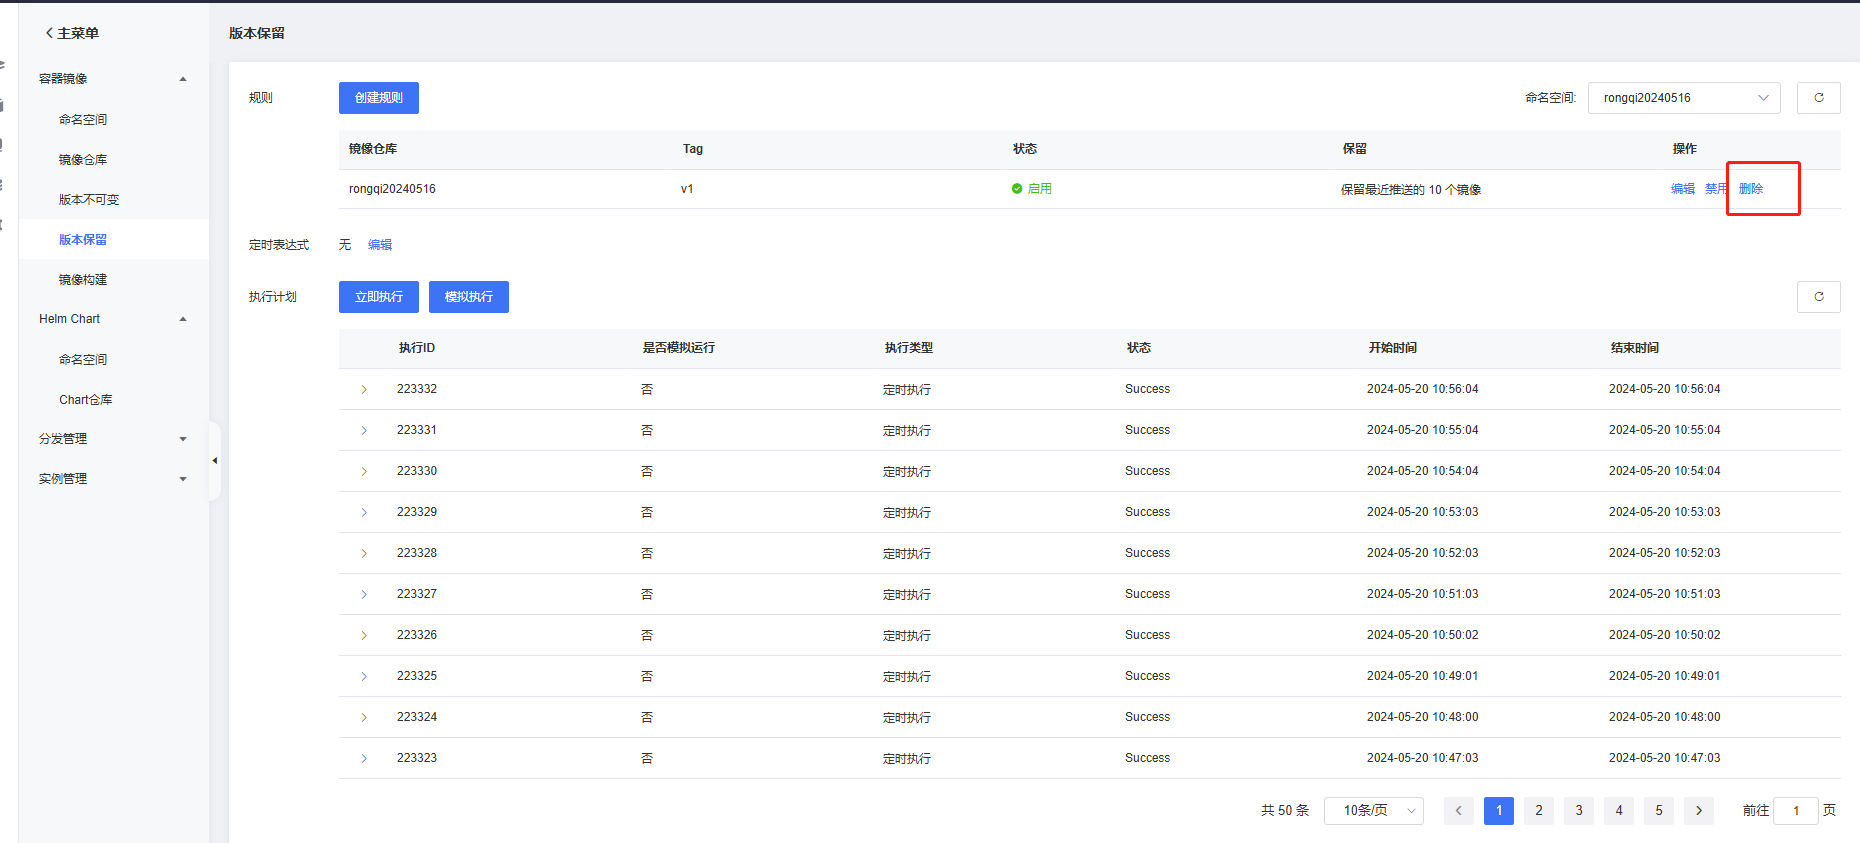The height and width of the screenshot is (843, 1860).
Task: Click Tag value v1 in rule row
Action: [x=687, y=189]
